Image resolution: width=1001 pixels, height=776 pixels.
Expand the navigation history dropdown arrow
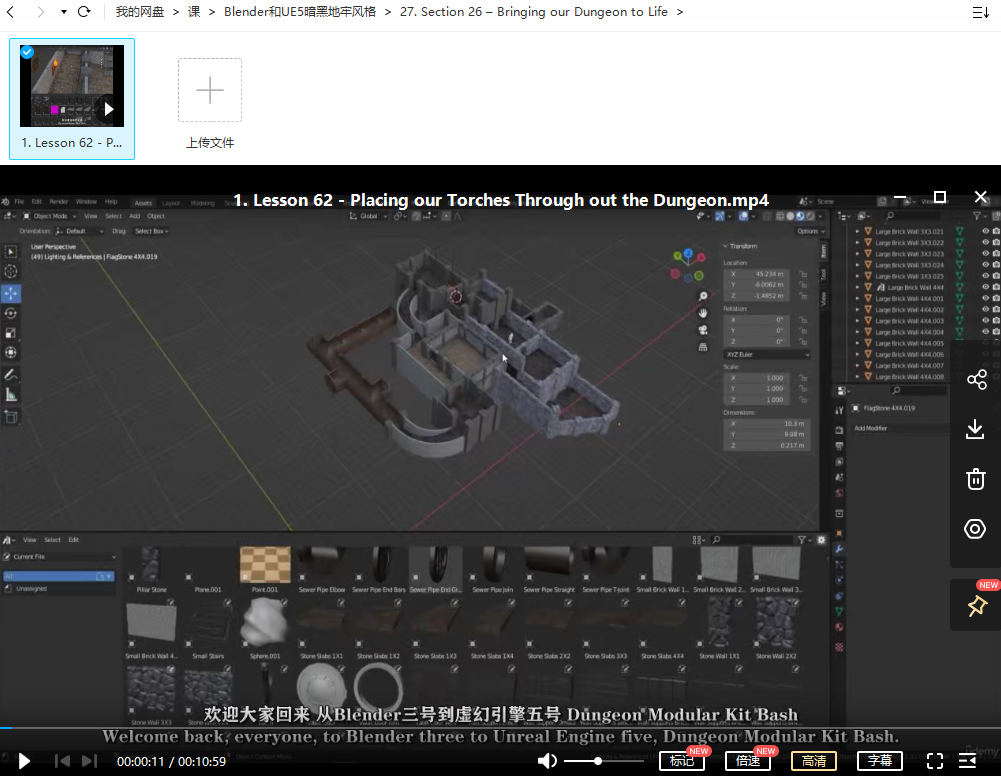63,12
